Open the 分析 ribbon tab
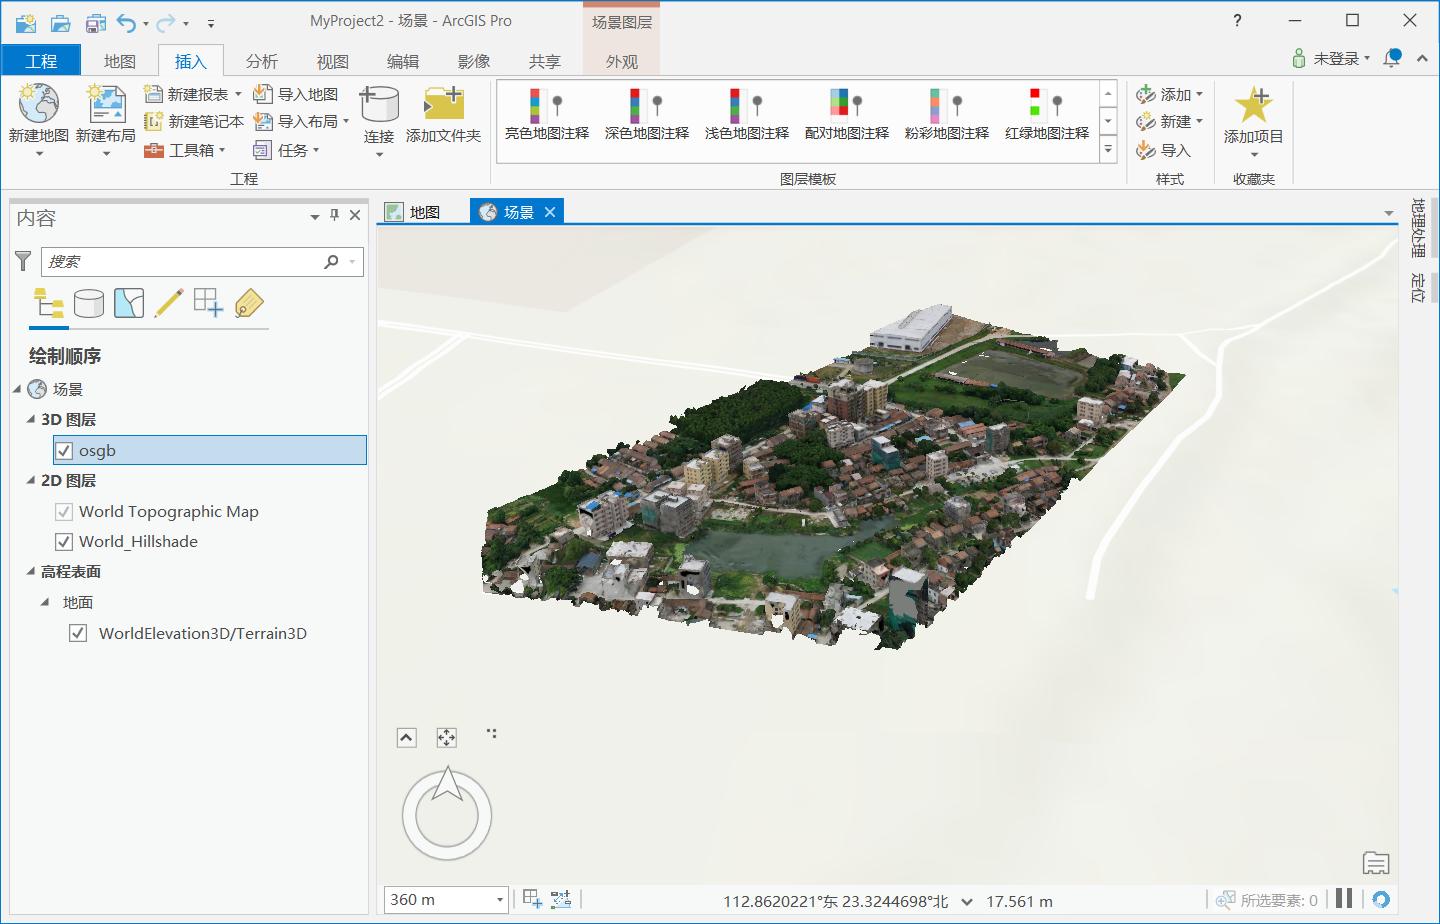Screen dimensions: 1440x924 click(x=261, y=61)
